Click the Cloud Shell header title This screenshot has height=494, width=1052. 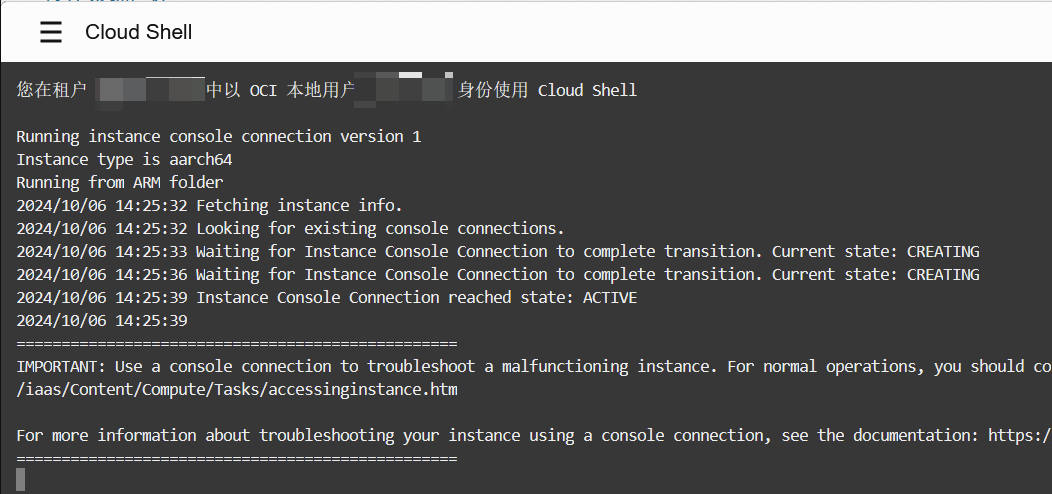(x=138, y=32)
